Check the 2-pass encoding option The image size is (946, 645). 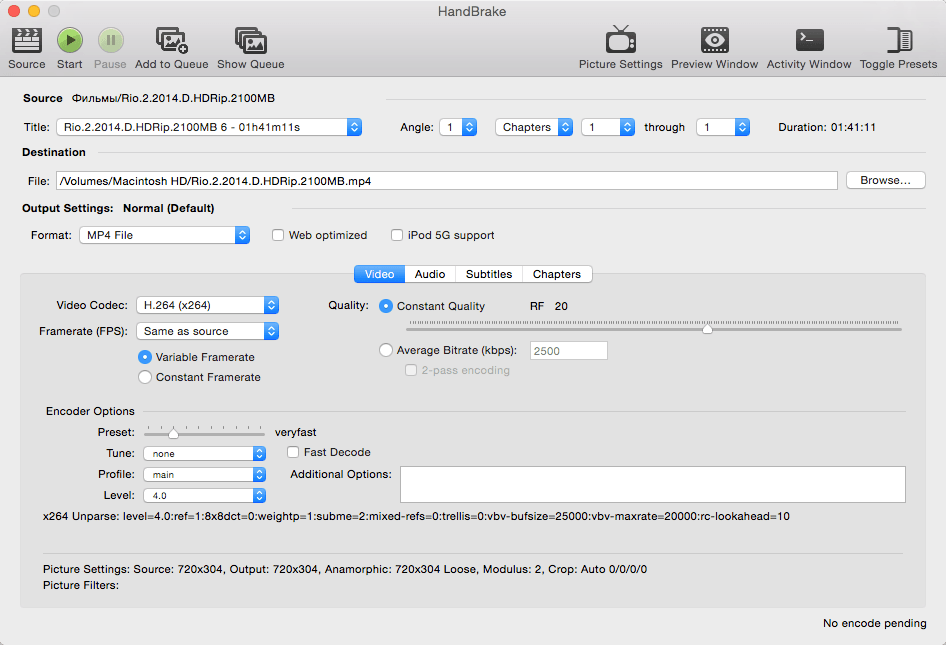411,370
